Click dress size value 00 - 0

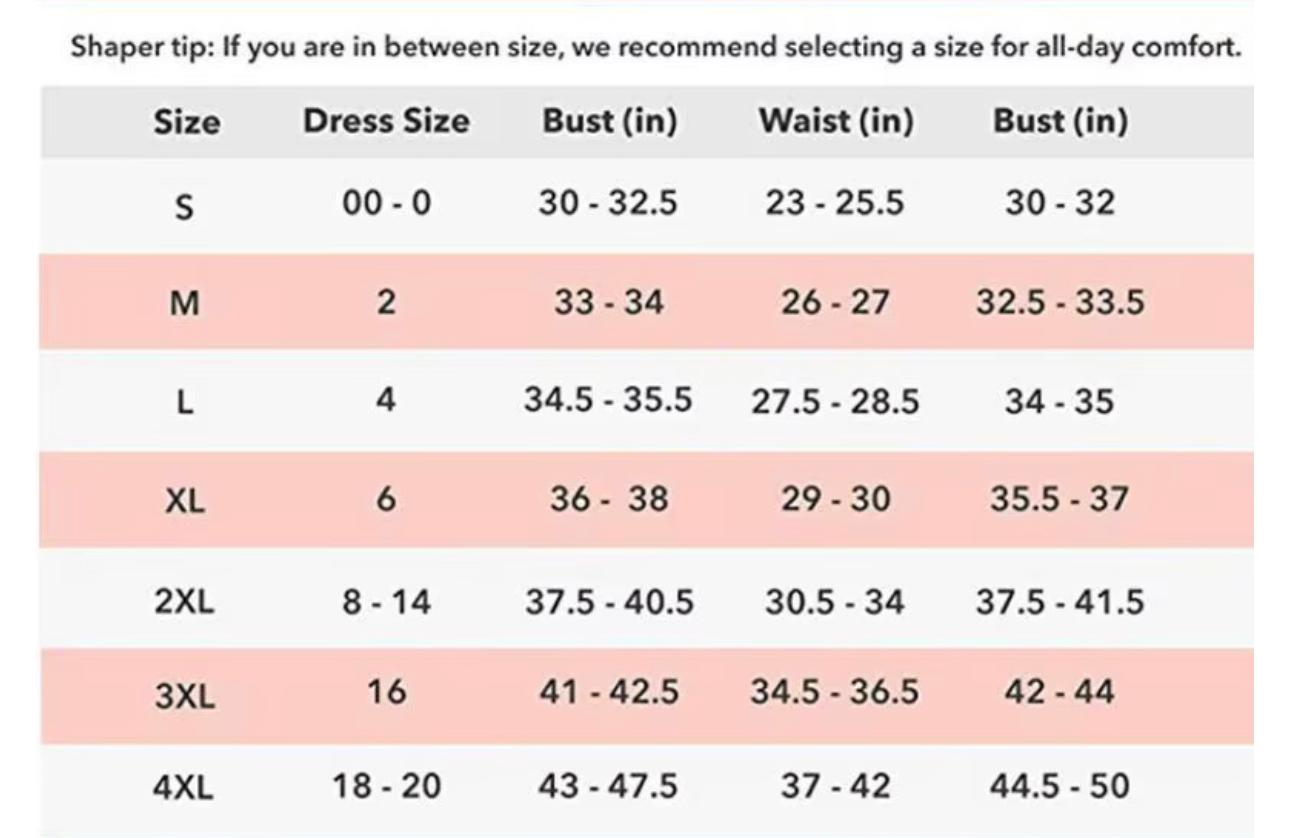coord(385,203)
